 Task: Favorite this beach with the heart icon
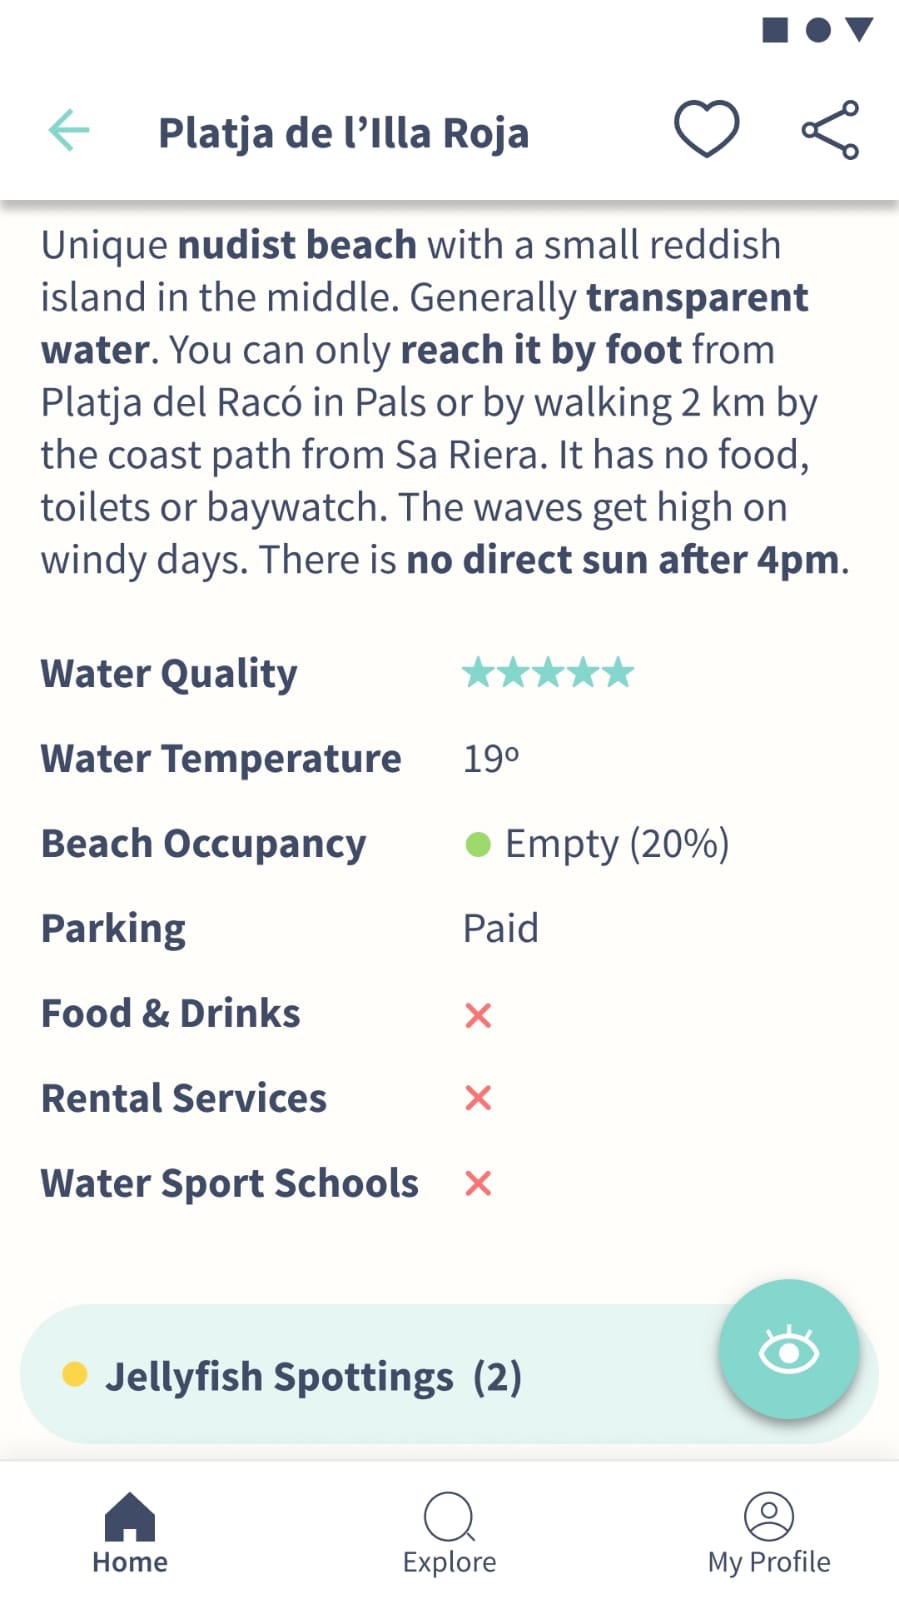[707, 129]
